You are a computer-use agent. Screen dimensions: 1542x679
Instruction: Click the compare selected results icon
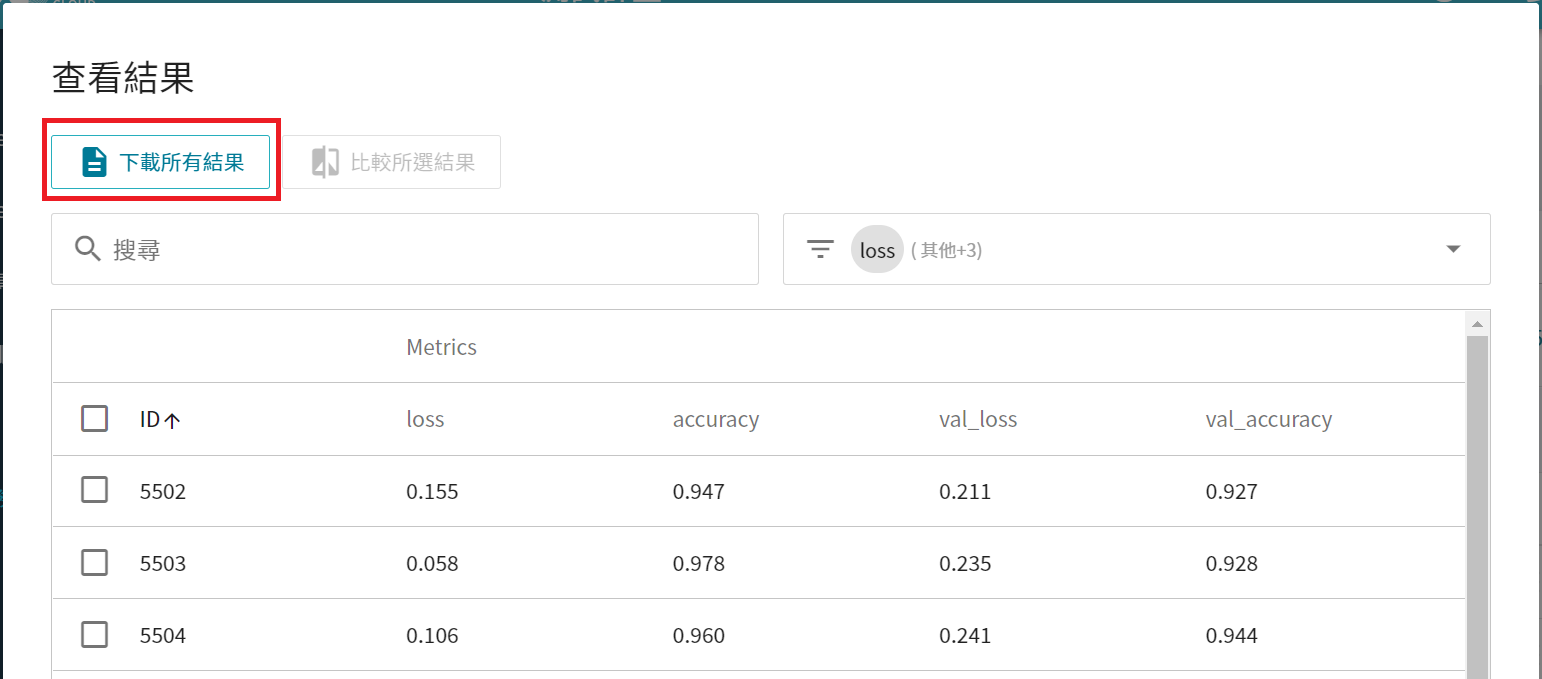325,162
